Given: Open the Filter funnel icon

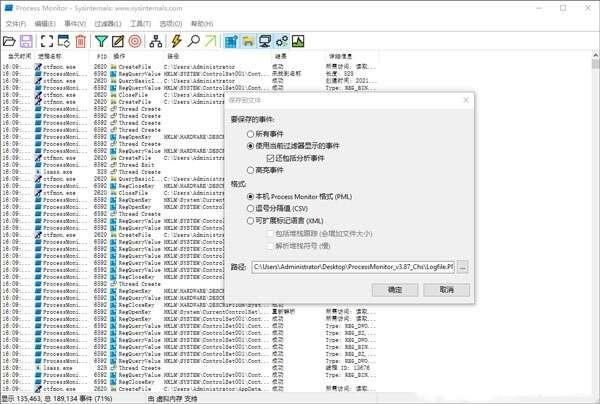Looking at the screenshot, I should point(101,41).
